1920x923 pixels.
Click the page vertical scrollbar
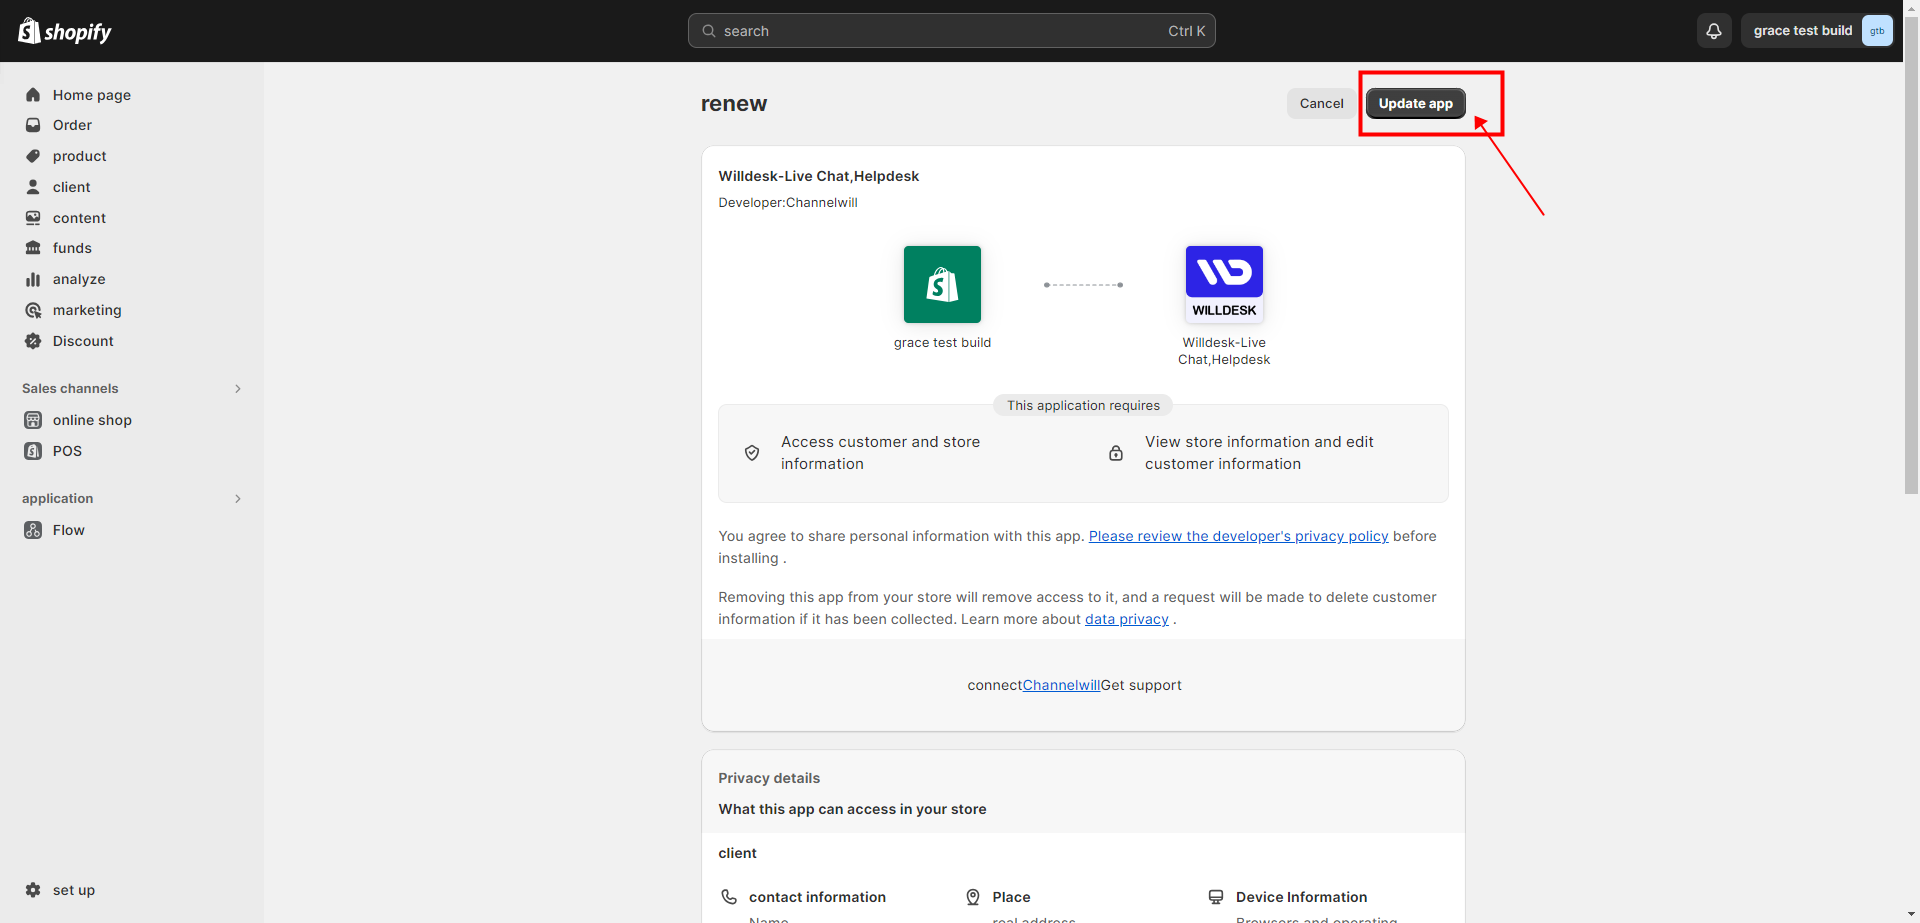(x=1911, y=255)
